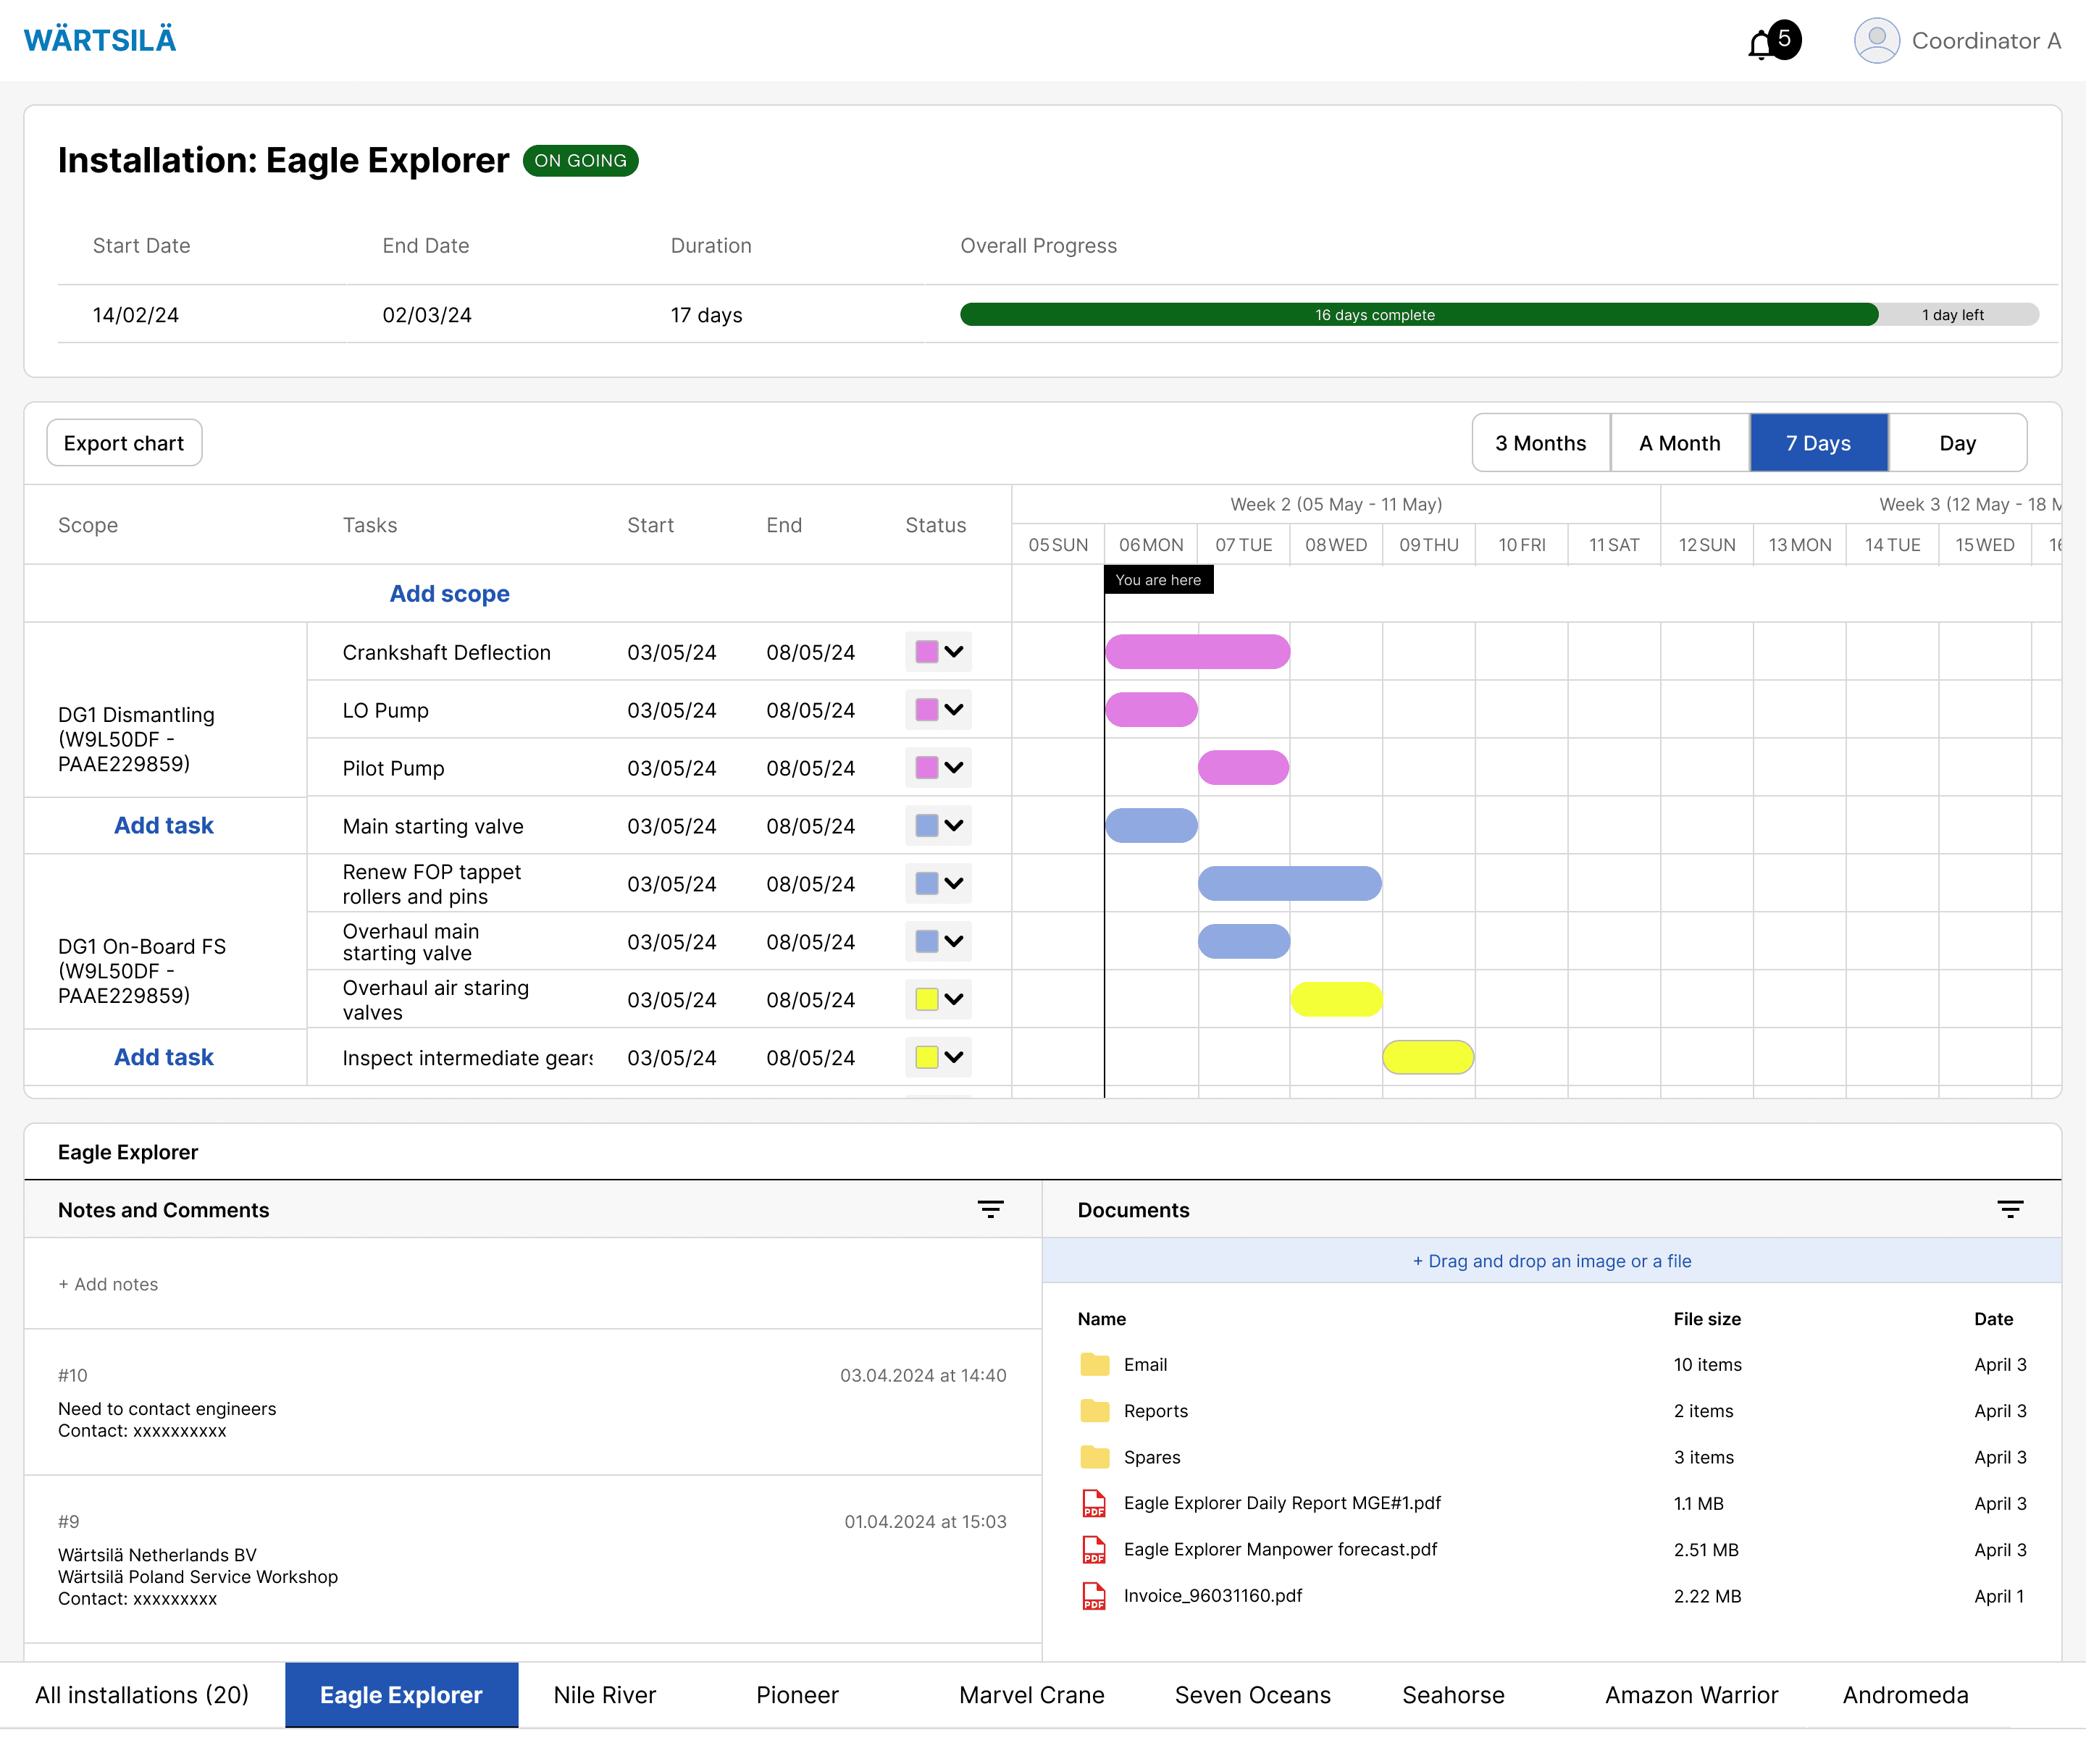Open the Pioneer installation tab
2086x1764 pixels.
[x=797, y=1695]
